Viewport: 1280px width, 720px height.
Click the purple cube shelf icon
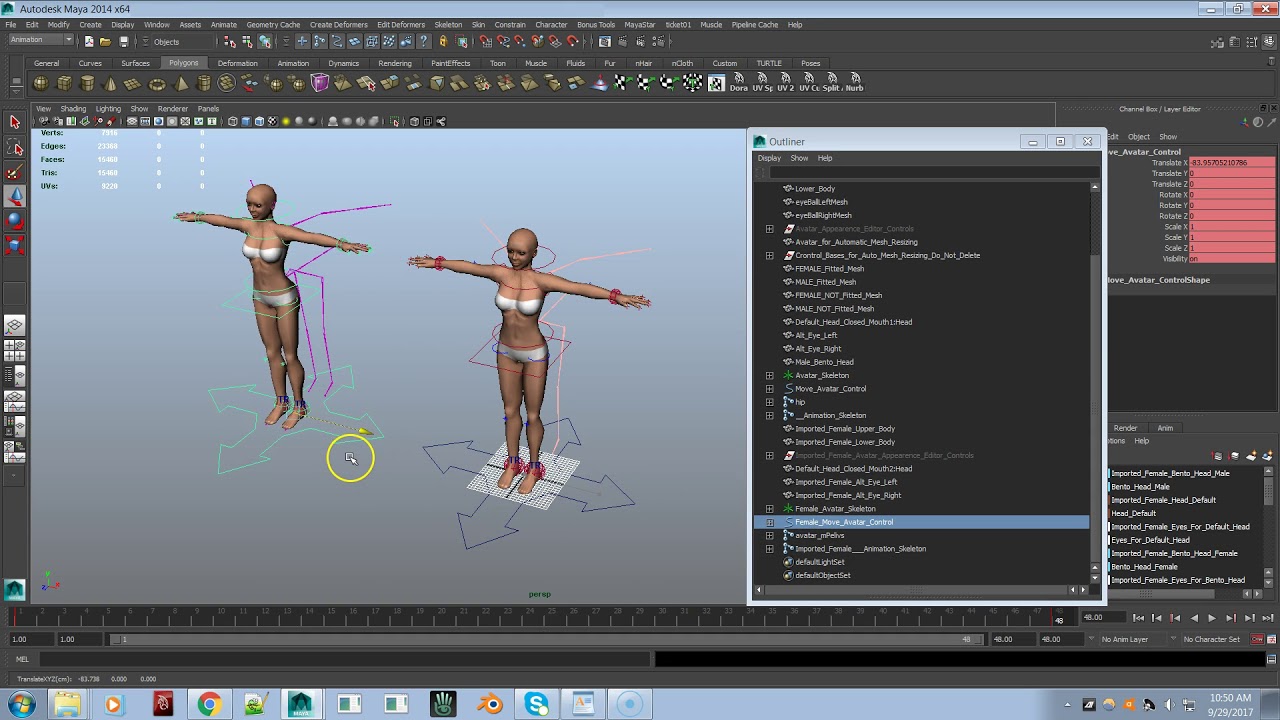[320, 84]
